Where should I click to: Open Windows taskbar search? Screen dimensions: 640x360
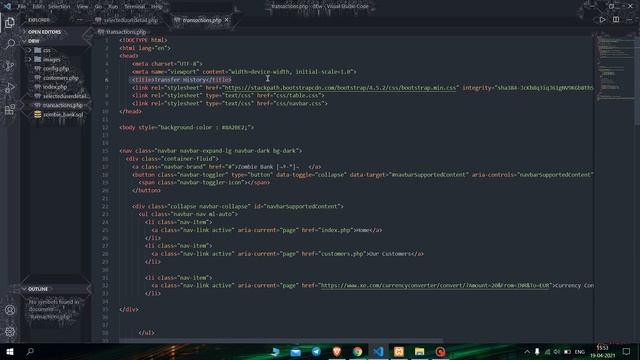click(30, 351)
